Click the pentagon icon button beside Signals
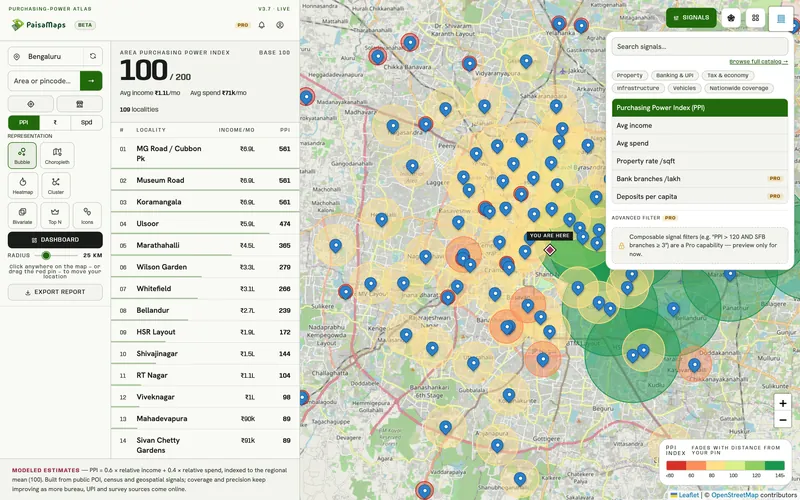The height and width of the screenshot is (500, 800). tap(731, 18)
